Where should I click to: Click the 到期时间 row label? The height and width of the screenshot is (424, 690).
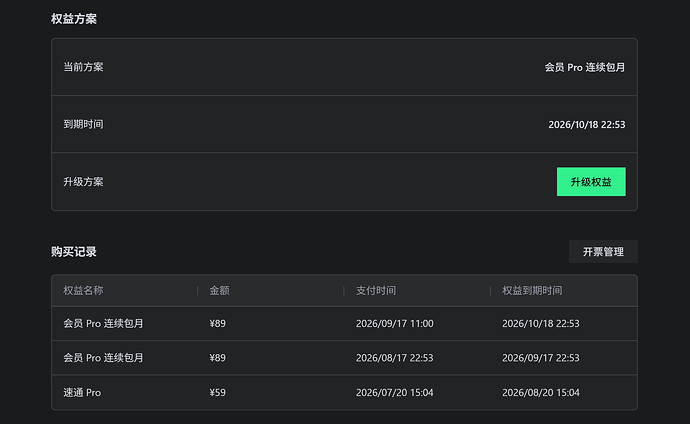pyautogui.click(x=83, y=124)
